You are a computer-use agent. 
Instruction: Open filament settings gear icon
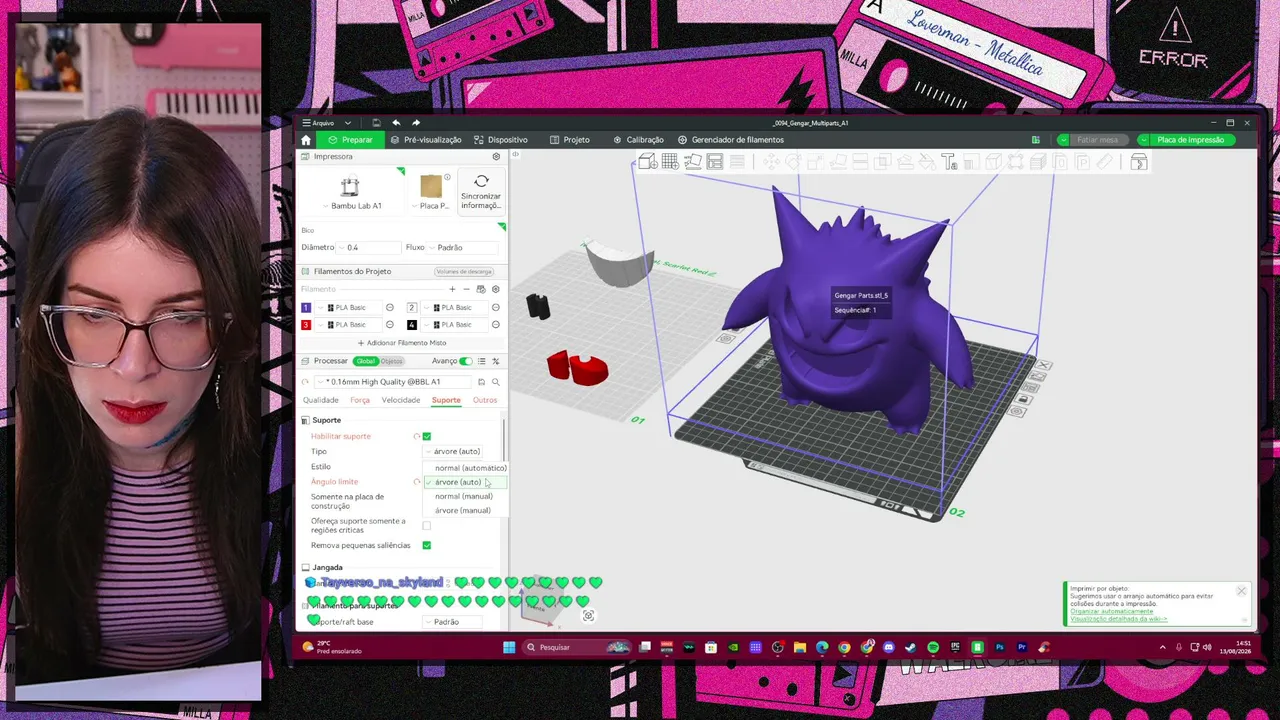[x=495, y=289]
